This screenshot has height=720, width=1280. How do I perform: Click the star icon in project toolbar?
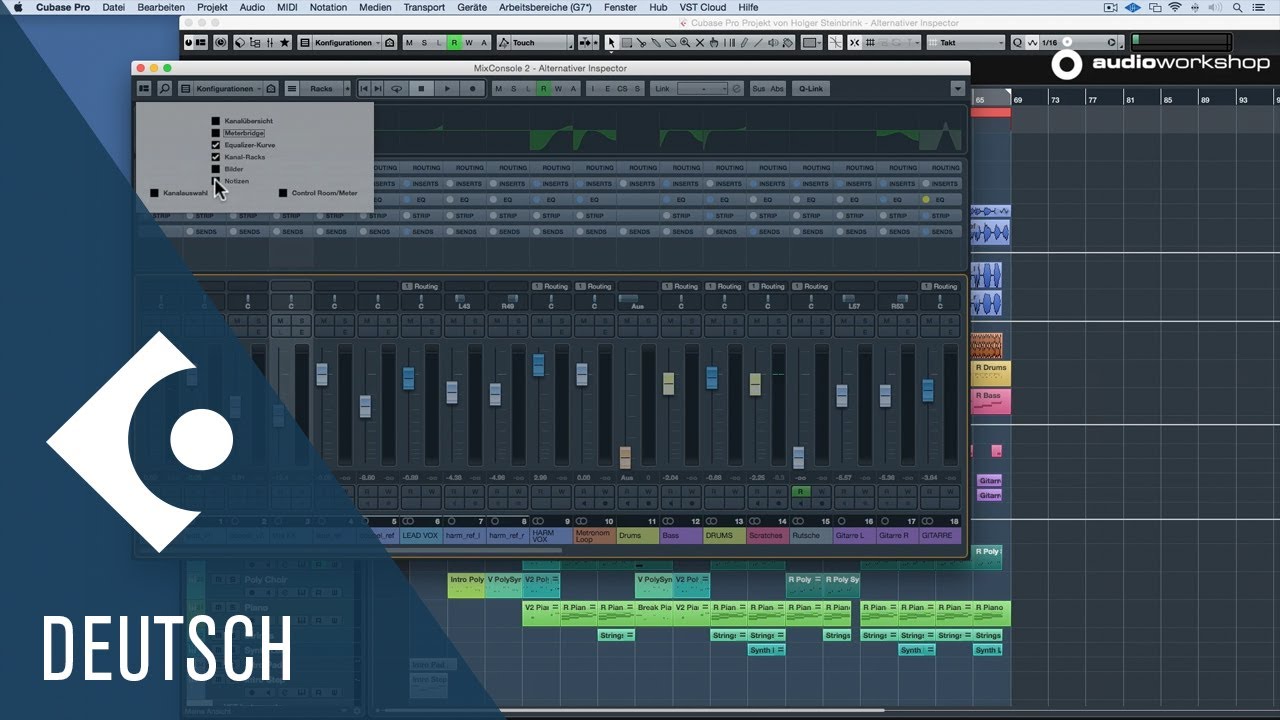click(x=285, y=43)
